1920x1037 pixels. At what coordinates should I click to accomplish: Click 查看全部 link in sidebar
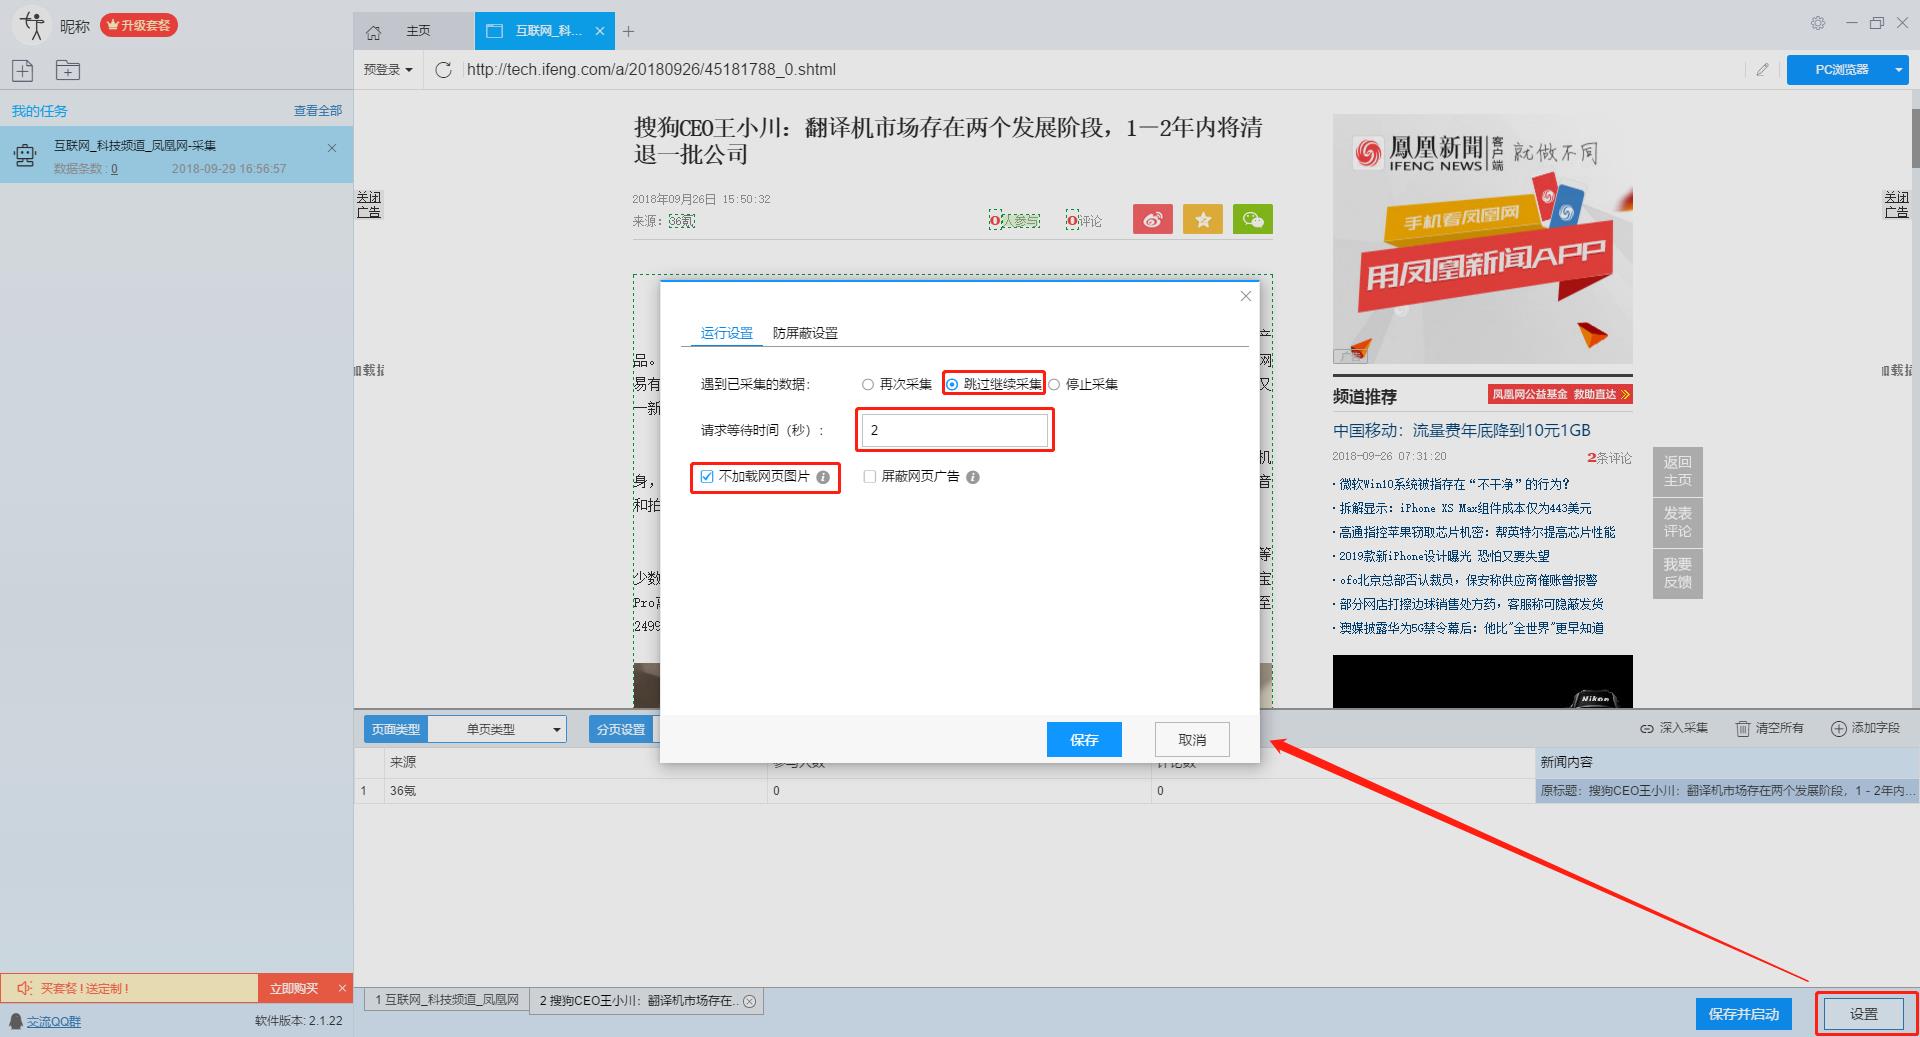point(318,111)
